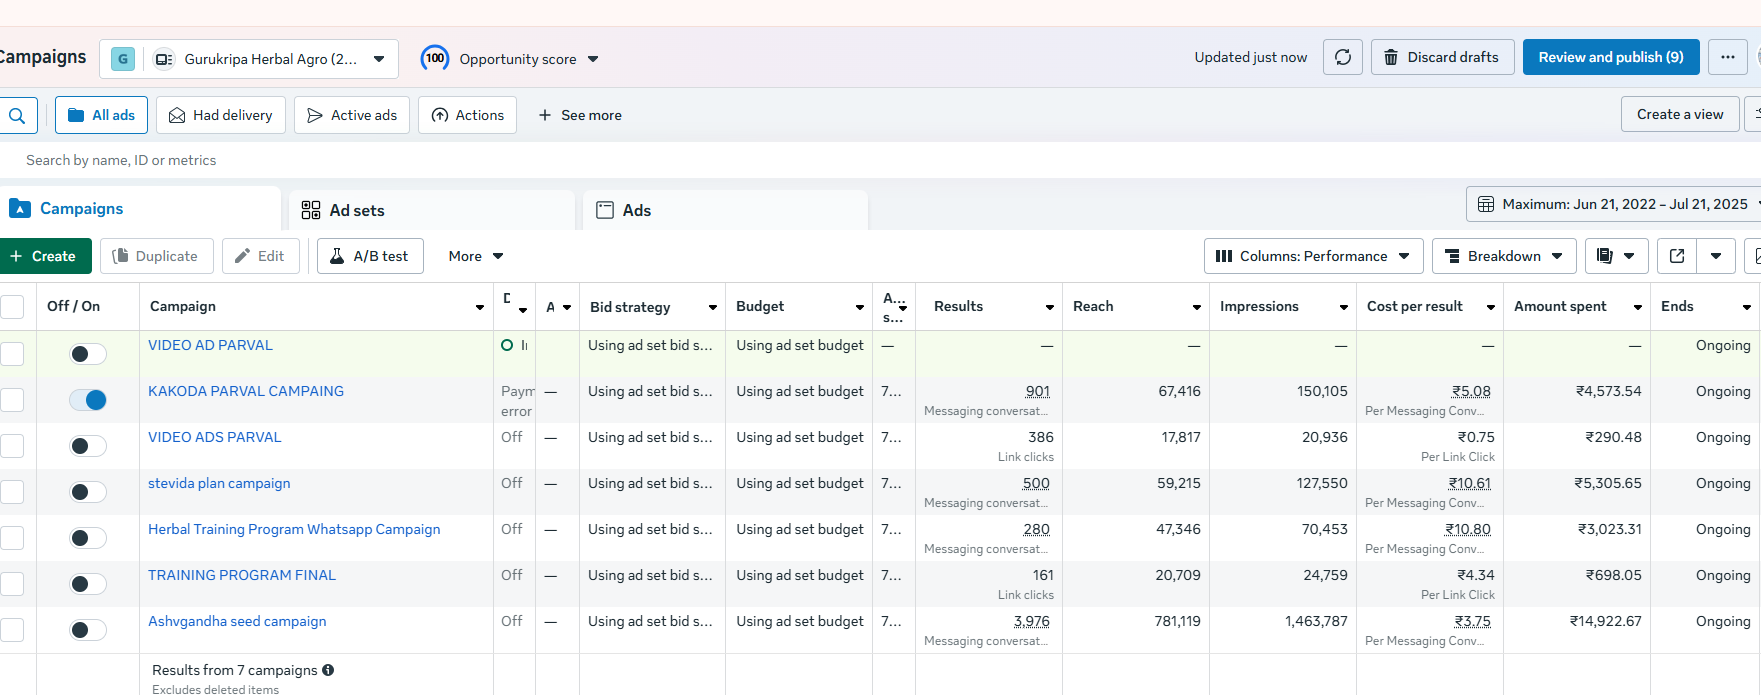The height and width of the screenshot is (695, 1761).
Task: Click info icon beside Results from 7 campaigns
Action: pos(328,671)
